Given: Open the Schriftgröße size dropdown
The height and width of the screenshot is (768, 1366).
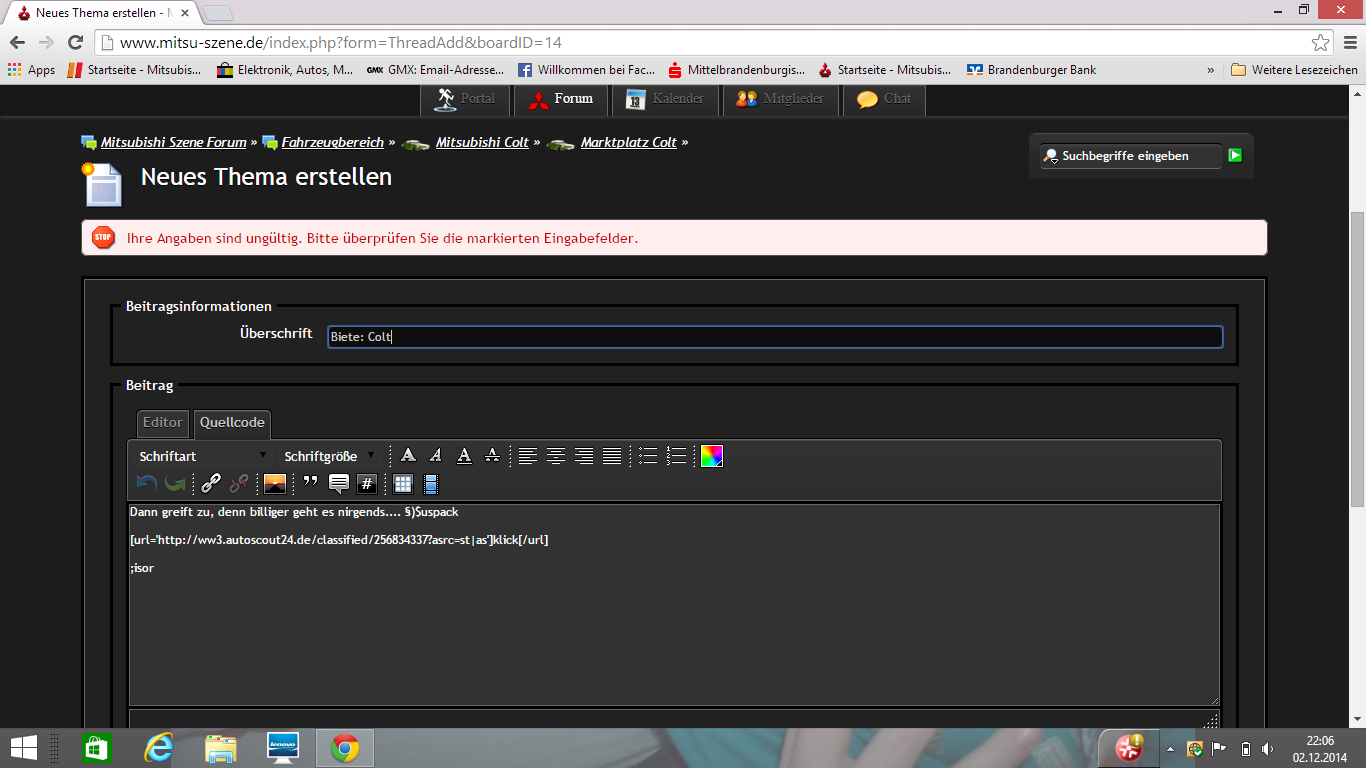Looking at the screenshot, I should (x=329, y=456).
